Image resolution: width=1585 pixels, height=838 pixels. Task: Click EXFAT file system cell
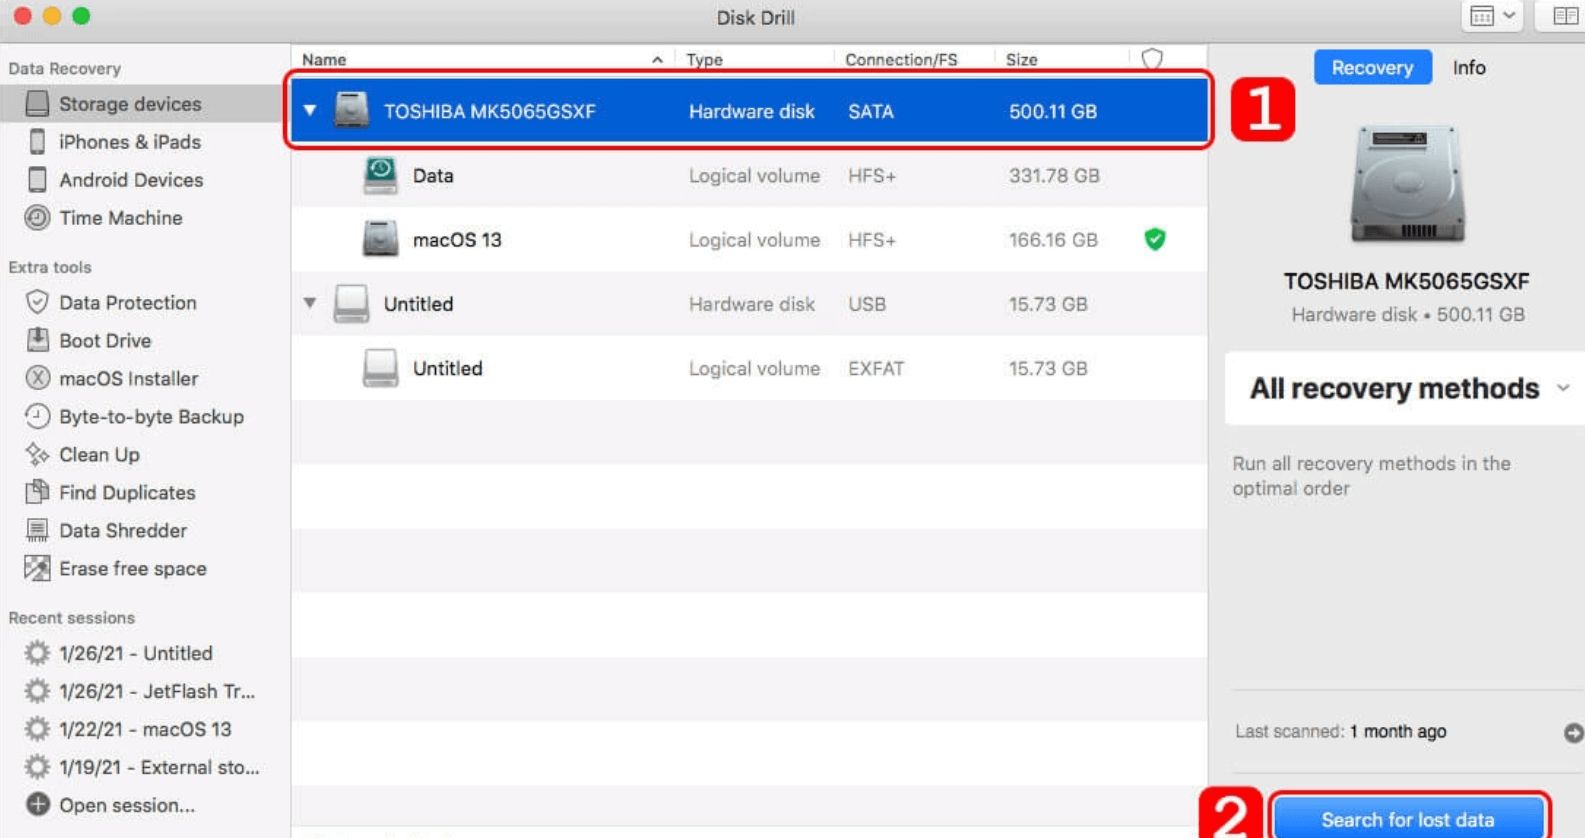pos(875,368)
